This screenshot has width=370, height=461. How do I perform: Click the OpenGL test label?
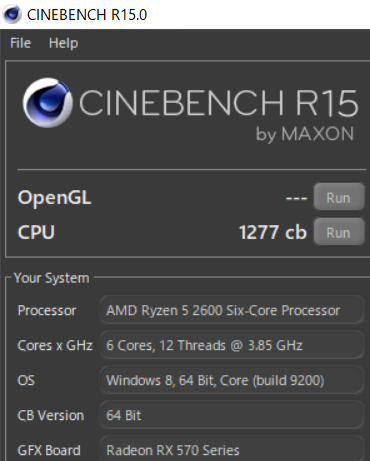pyautogui.click(x=54, y=198)
